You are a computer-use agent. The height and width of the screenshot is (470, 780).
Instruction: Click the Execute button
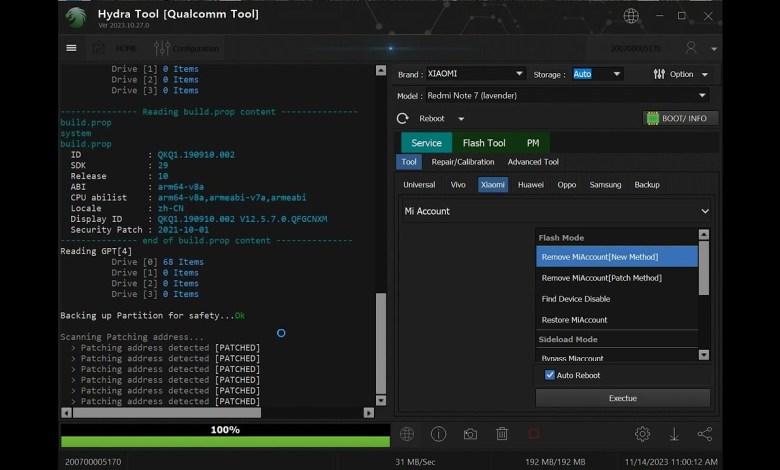point(622,398)
